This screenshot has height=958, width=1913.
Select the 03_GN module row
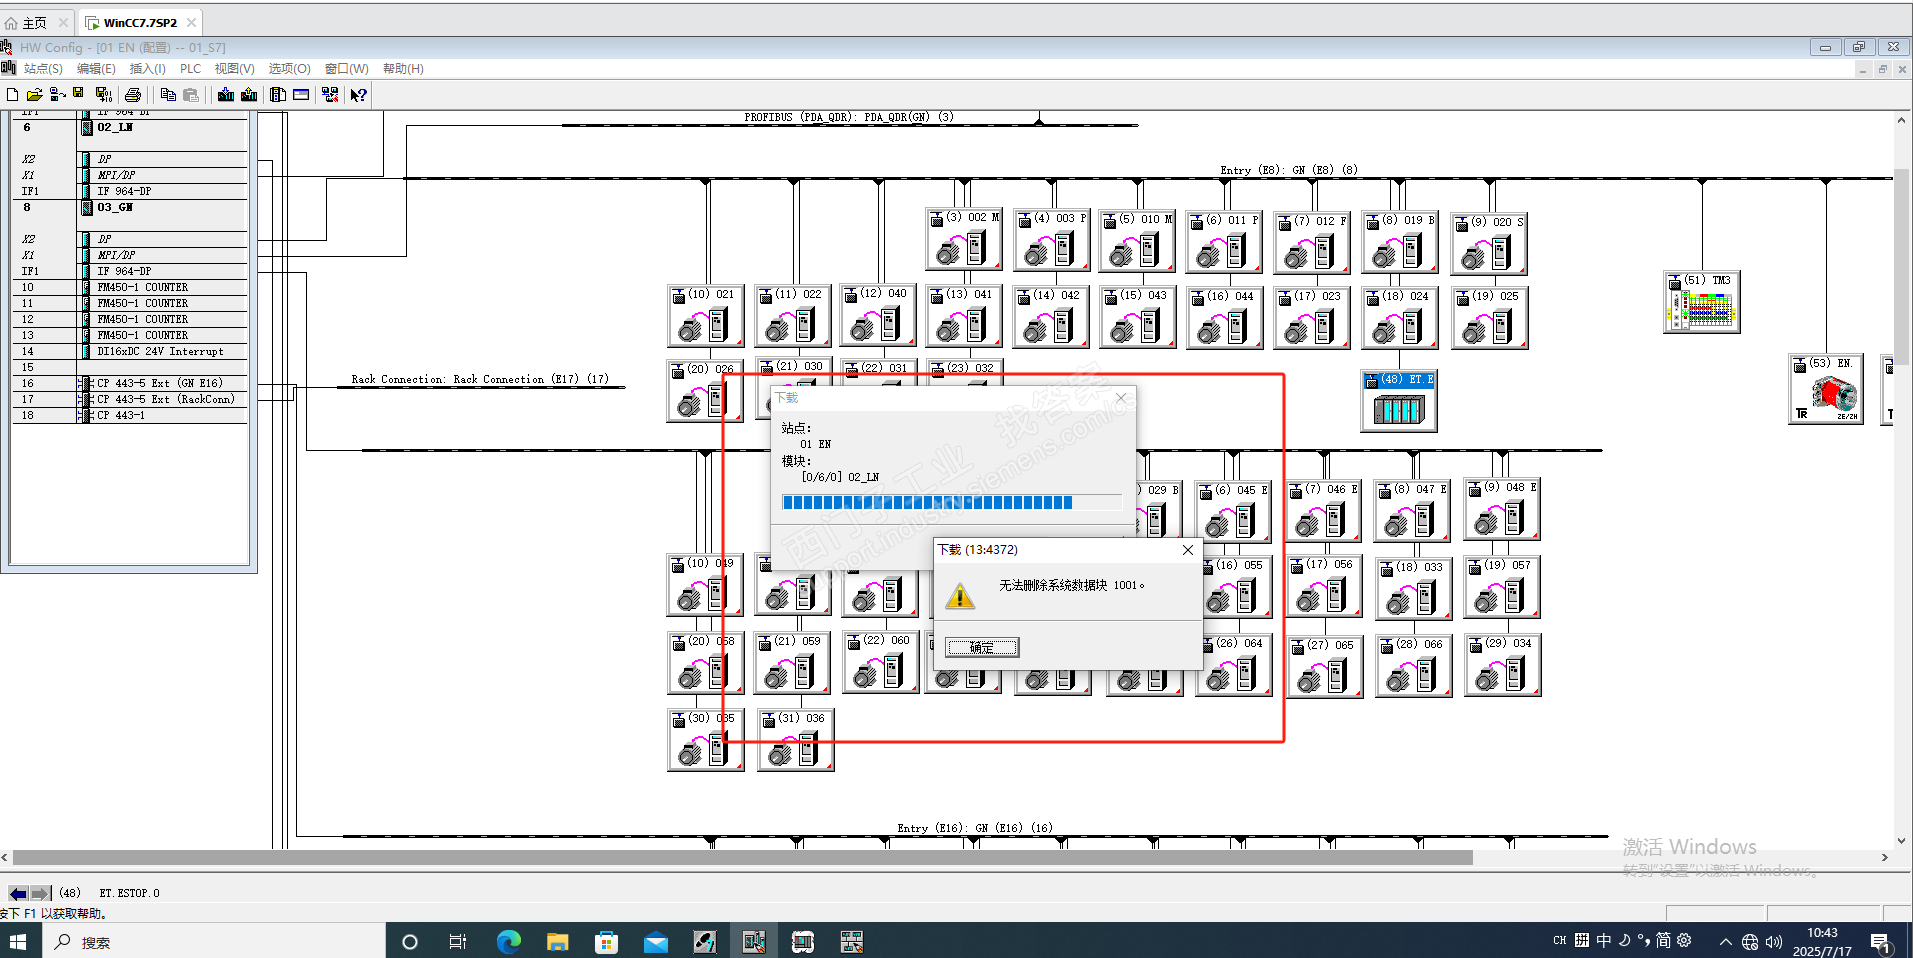click(x=129, y=208)
